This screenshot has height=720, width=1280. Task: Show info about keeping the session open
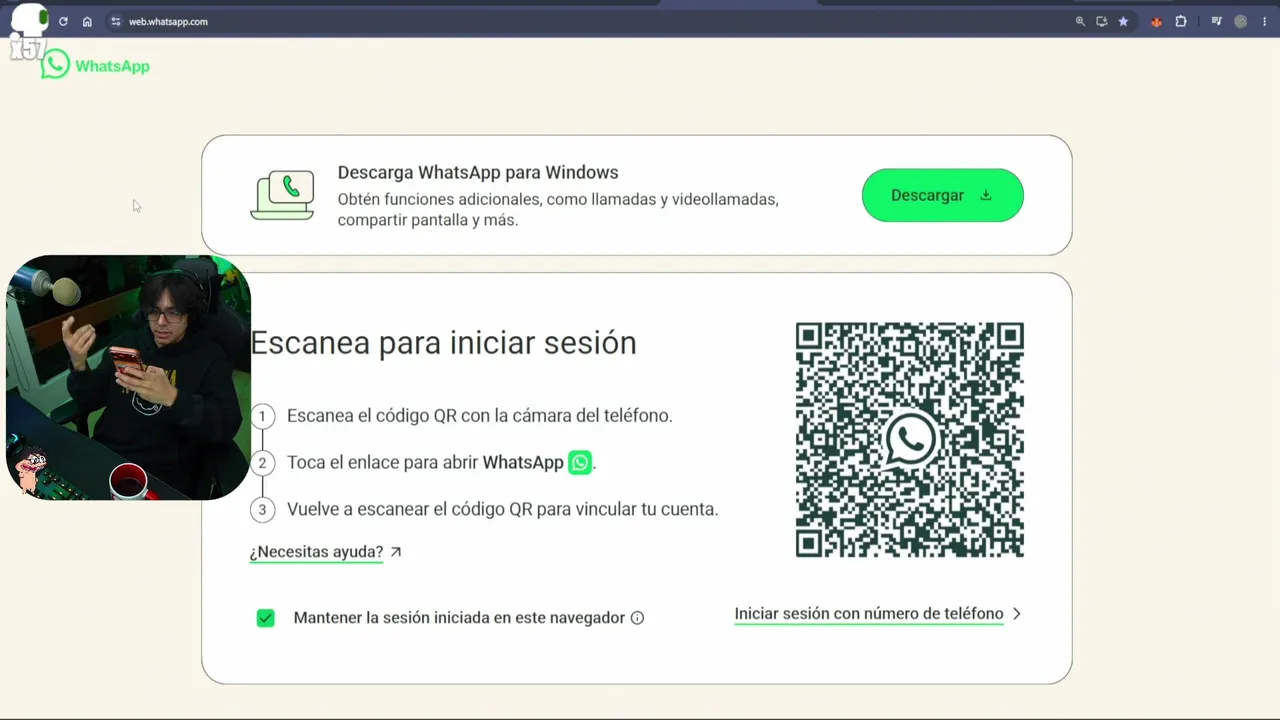point(637,618)
